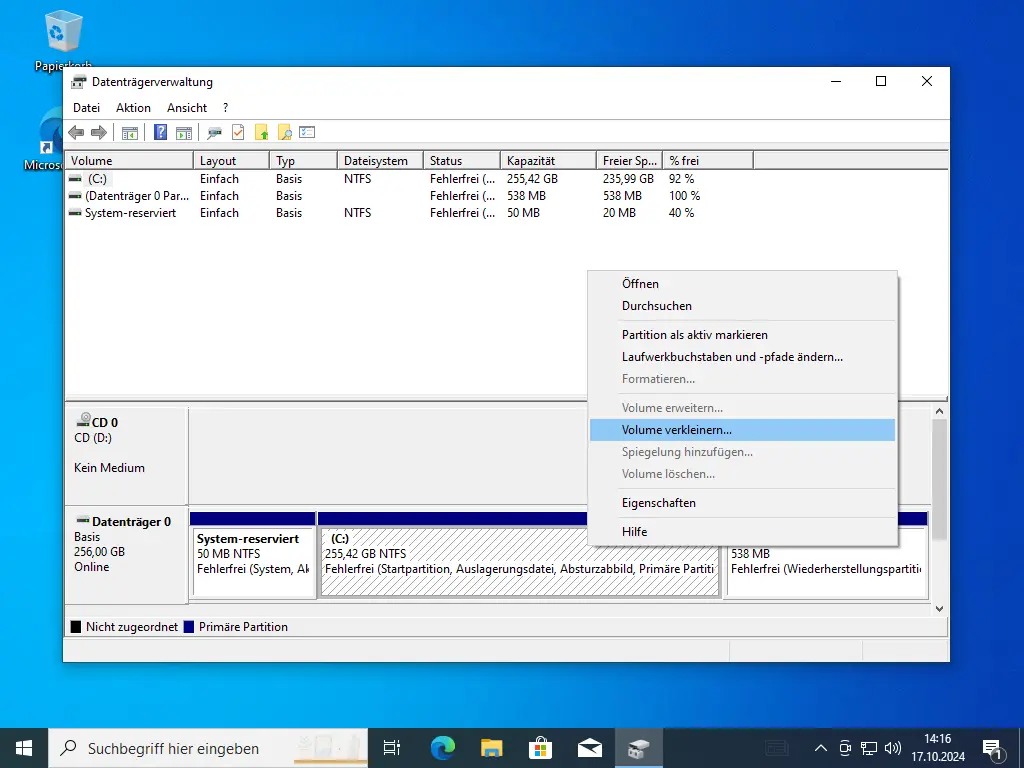Screen dimensions: 1024x768
Task: Click the action pane toolbar icon
Action: (183, 132)
